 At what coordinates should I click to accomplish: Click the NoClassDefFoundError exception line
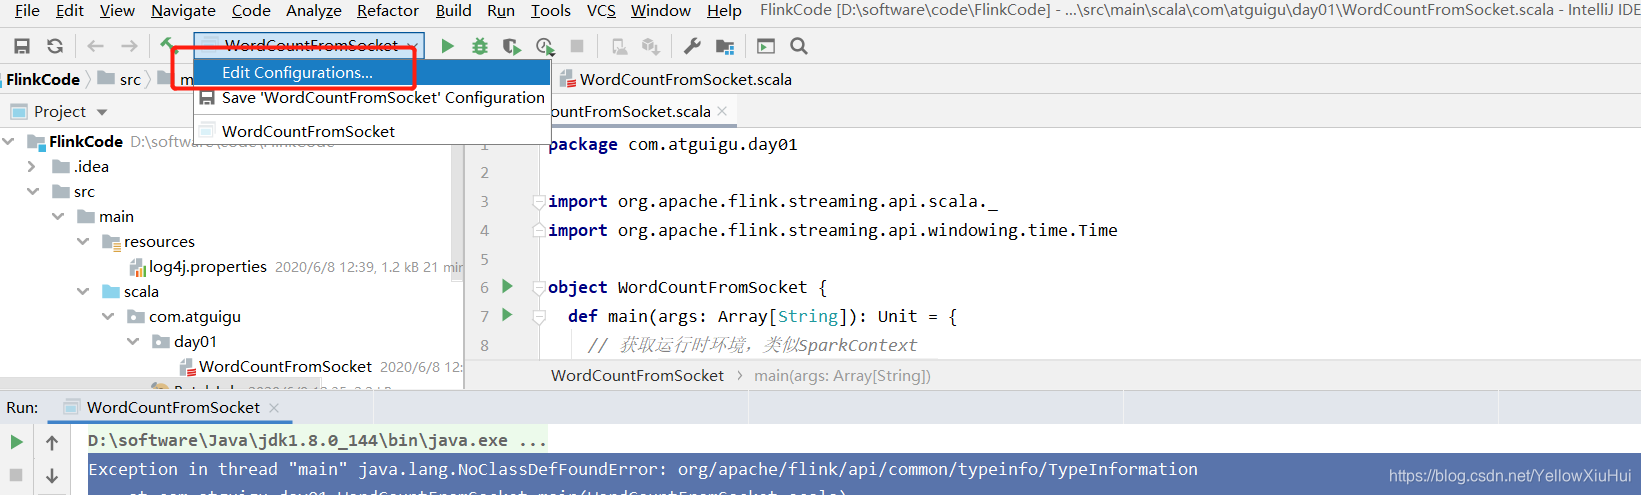[643, 469]
